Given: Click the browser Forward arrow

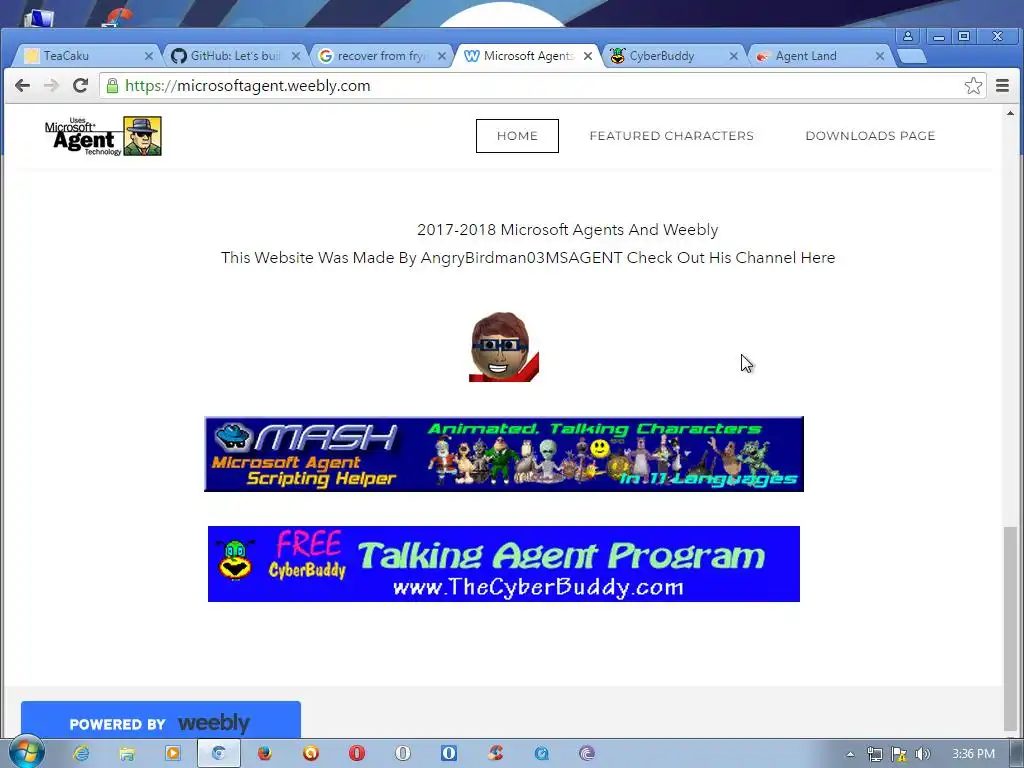Looking at the screenshot, I should coord(51,86).
